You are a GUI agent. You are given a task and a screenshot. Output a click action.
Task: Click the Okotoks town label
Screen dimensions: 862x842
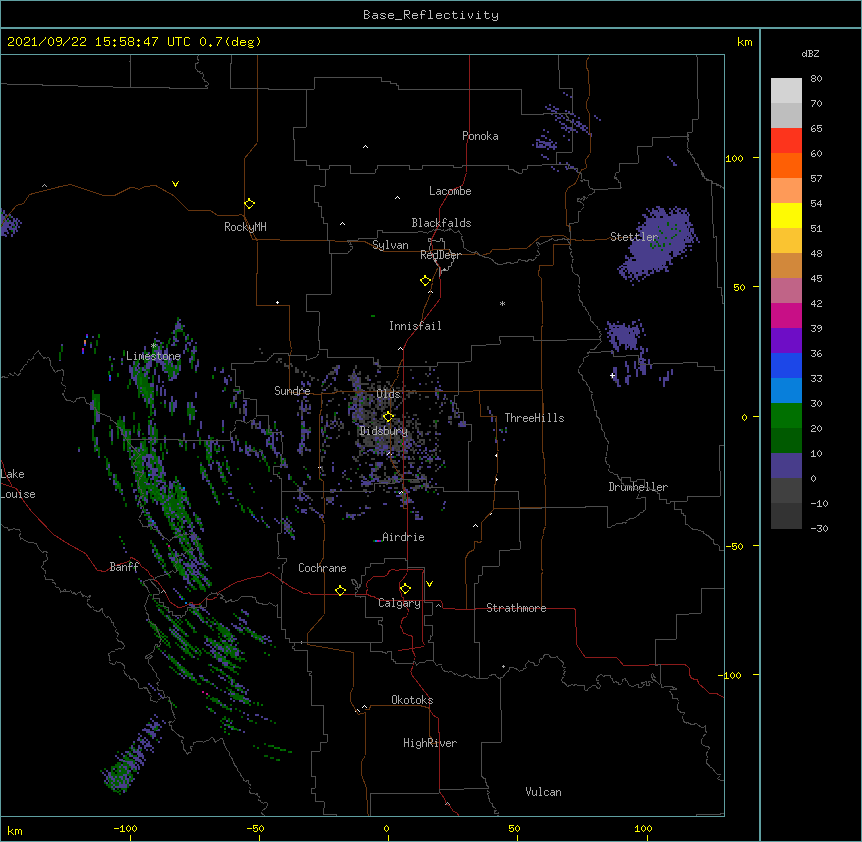pyautogui.click(x=412, y=700)
